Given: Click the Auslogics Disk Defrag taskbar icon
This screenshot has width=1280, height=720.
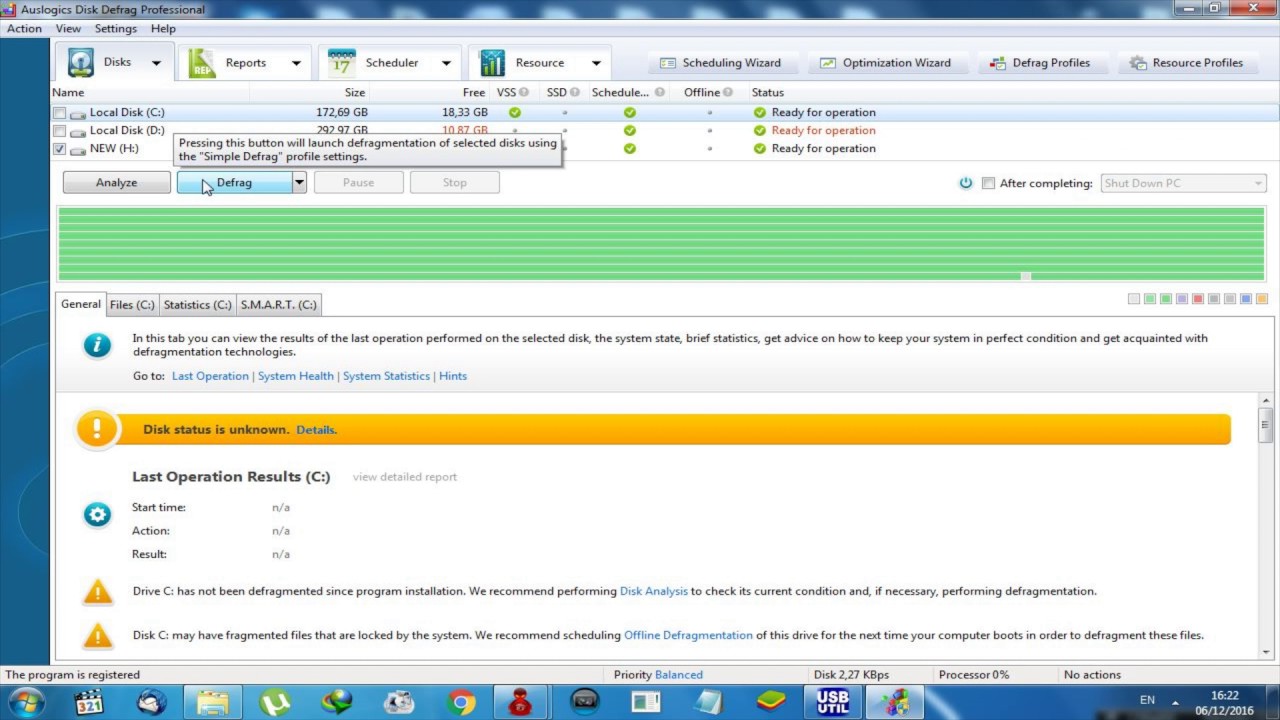Looking at the screenshot, I should pos(894,702).
